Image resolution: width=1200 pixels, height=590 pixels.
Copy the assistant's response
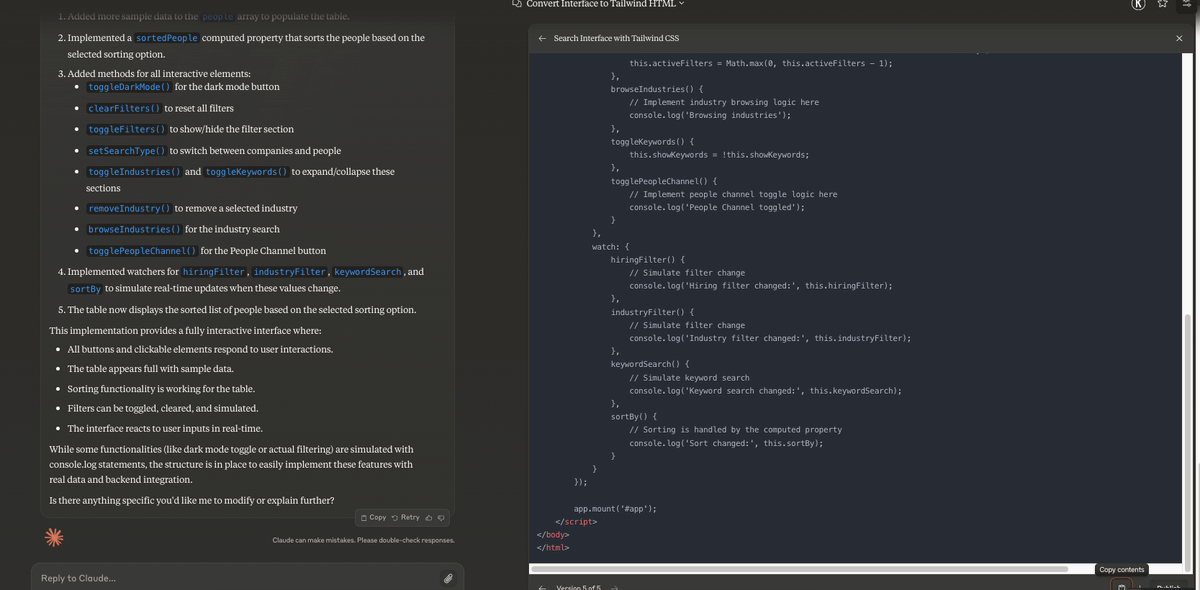(x=374, y=517)
